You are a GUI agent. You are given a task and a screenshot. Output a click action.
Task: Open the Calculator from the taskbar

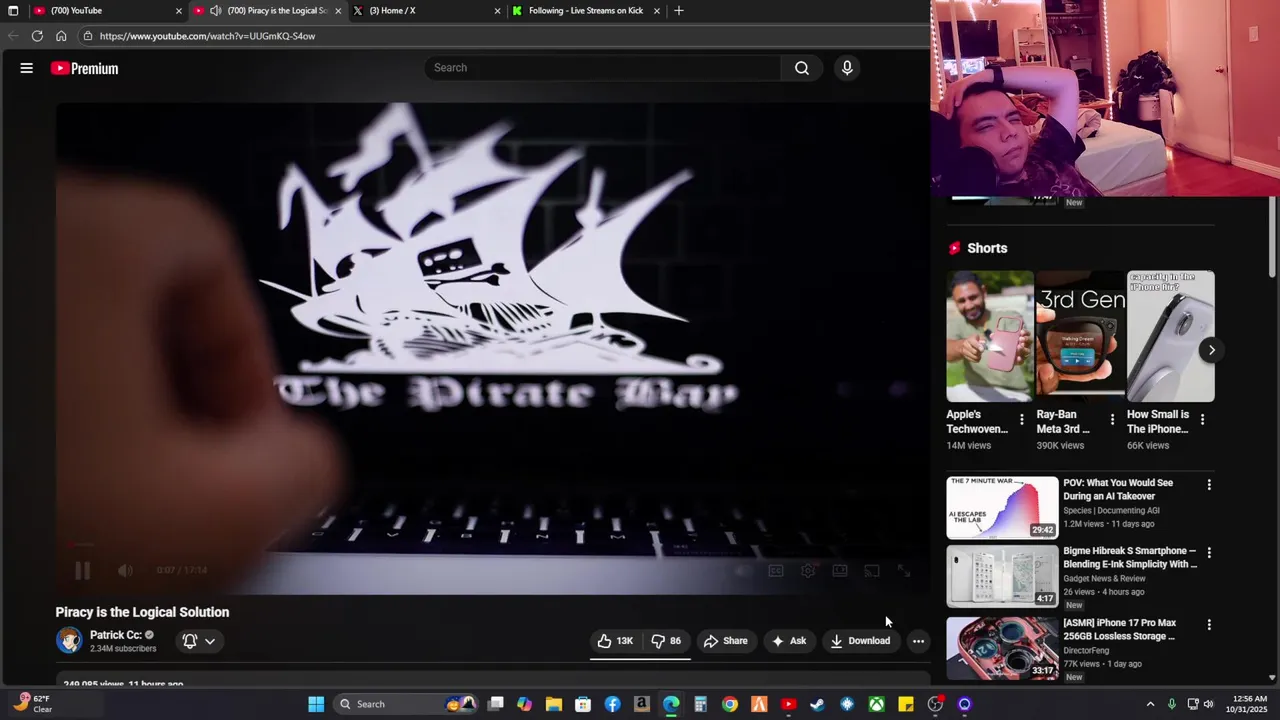(700, 704)
